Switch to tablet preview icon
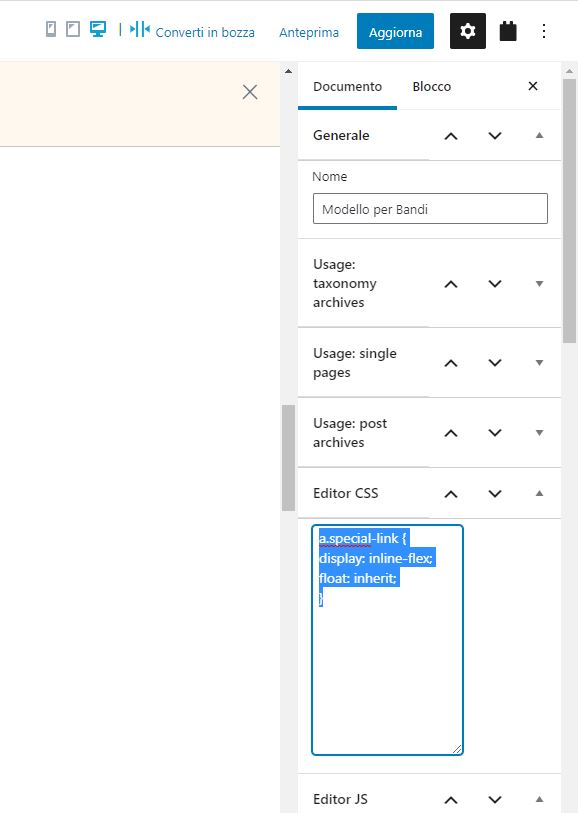Viewport: 578px width, 813px height. pyautogui.click(x=73, y=29)
